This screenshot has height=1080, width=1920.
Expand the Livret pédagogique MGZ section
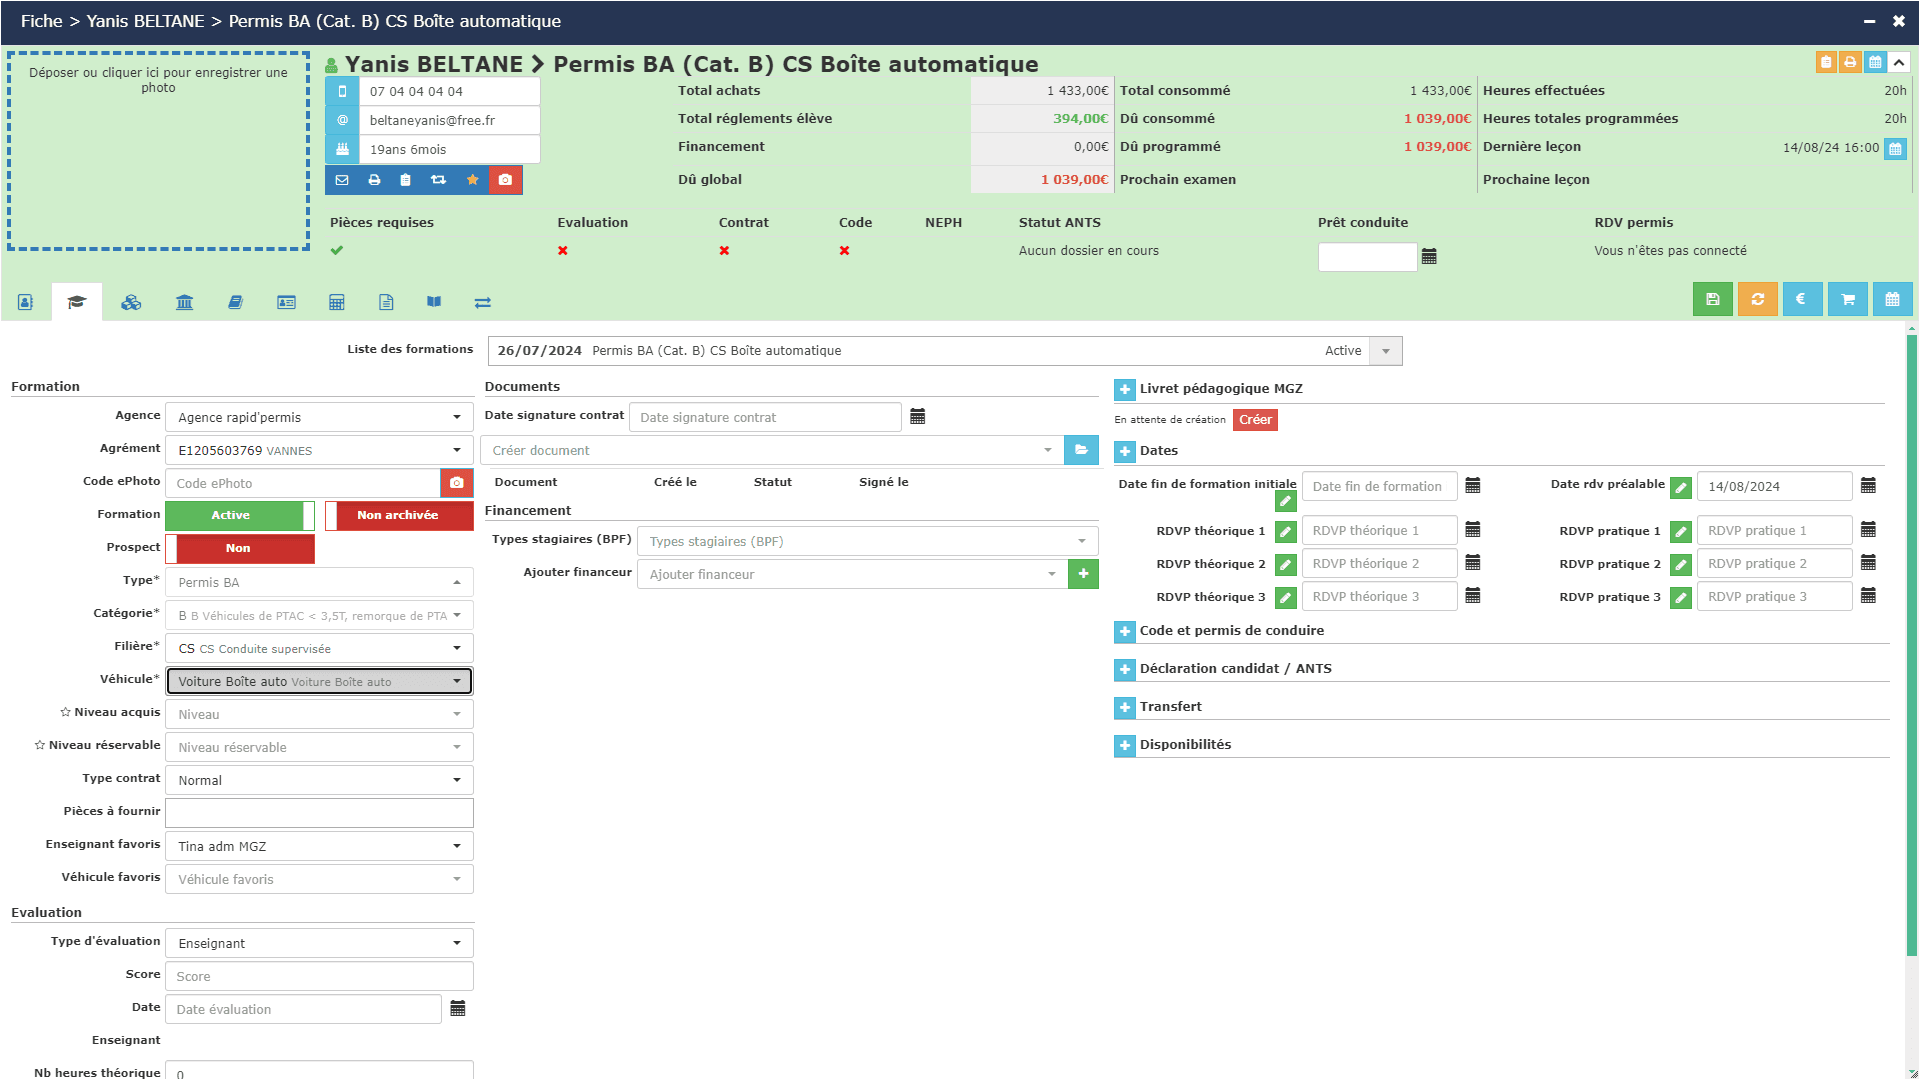point(1125,389)
